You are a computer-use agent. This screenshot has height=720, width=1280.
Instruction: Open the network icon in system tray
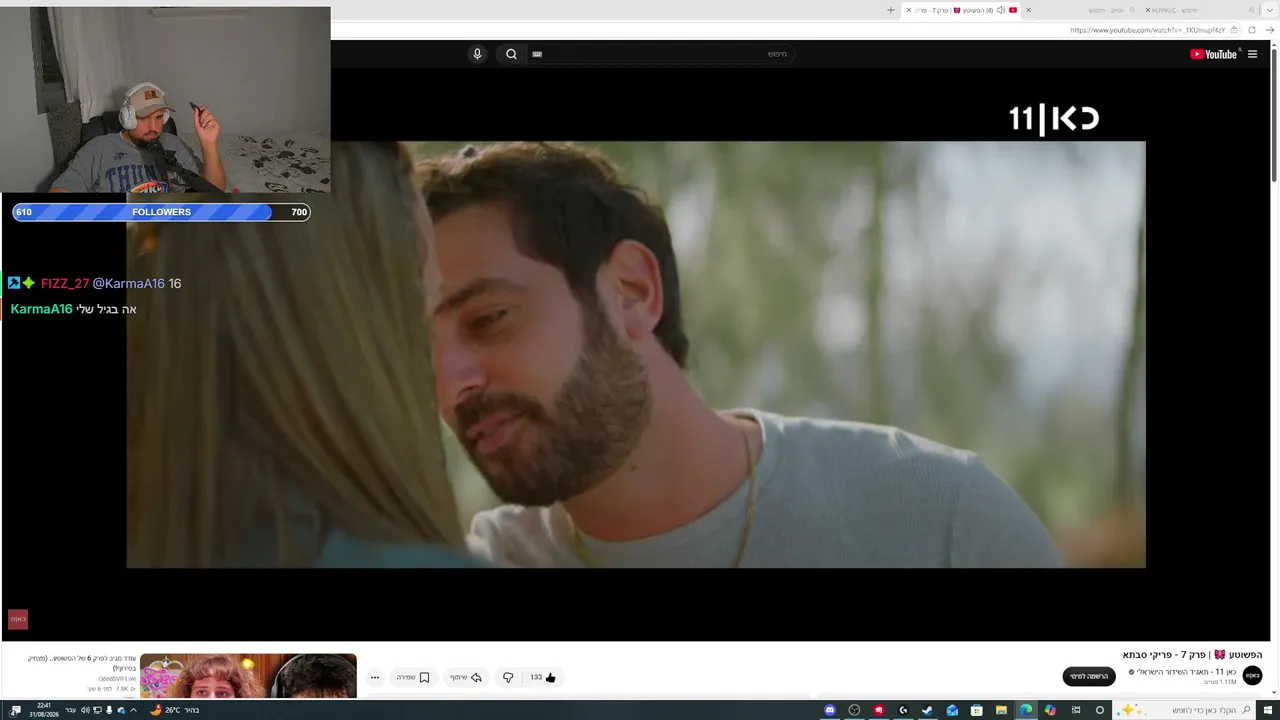97,710
